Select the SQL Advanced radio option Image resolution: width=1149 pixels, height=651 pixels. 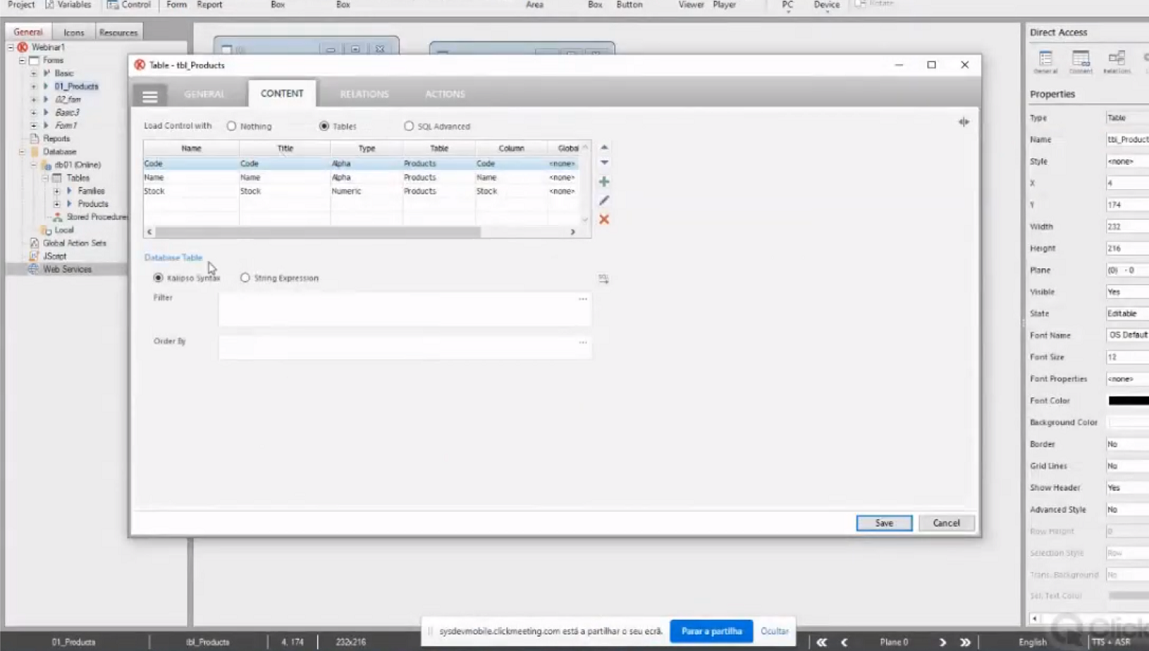[409, 127]
